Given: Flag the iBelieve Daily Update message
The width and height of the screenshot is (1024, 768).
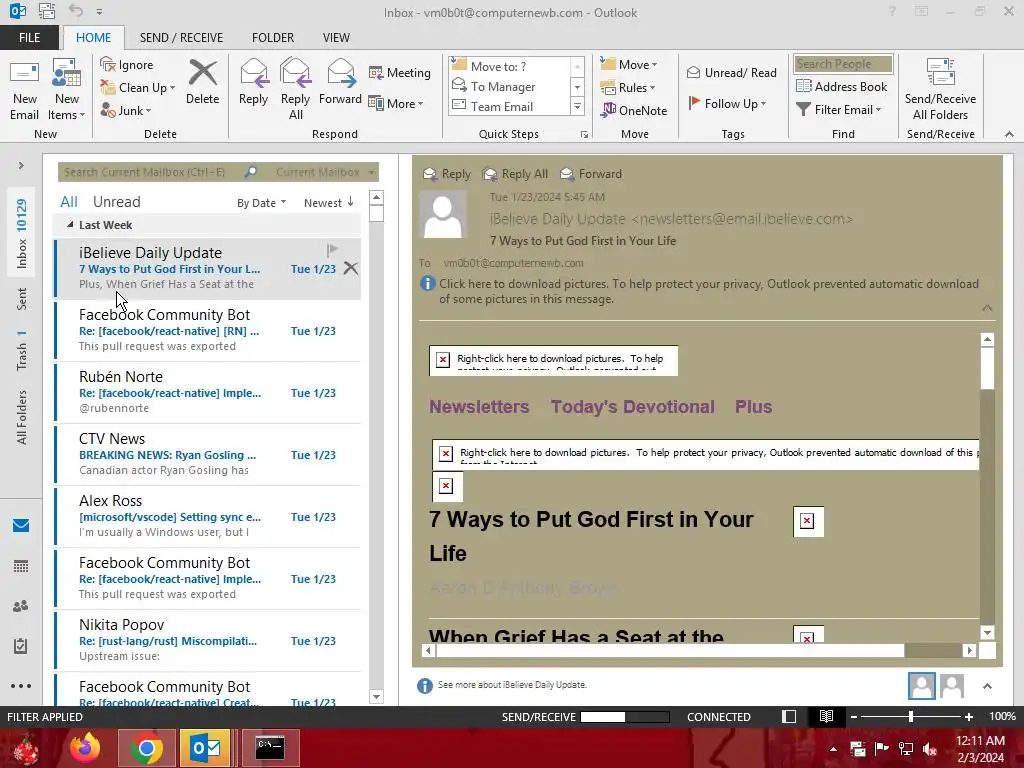Looking at the screenshot, I should tap(332, 249).
